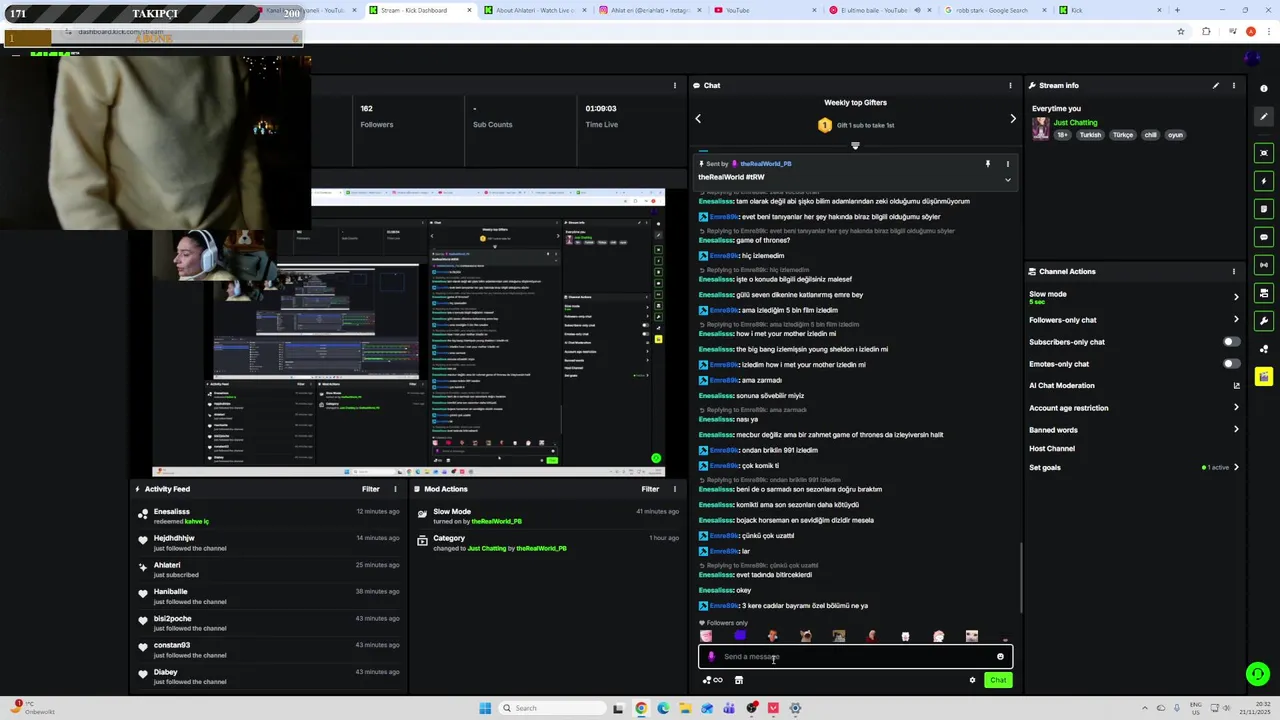This screenshot has height=720, width=1280.
Task: Select the pencil edit icon in right sidebar
Action: click(1264, 117)
